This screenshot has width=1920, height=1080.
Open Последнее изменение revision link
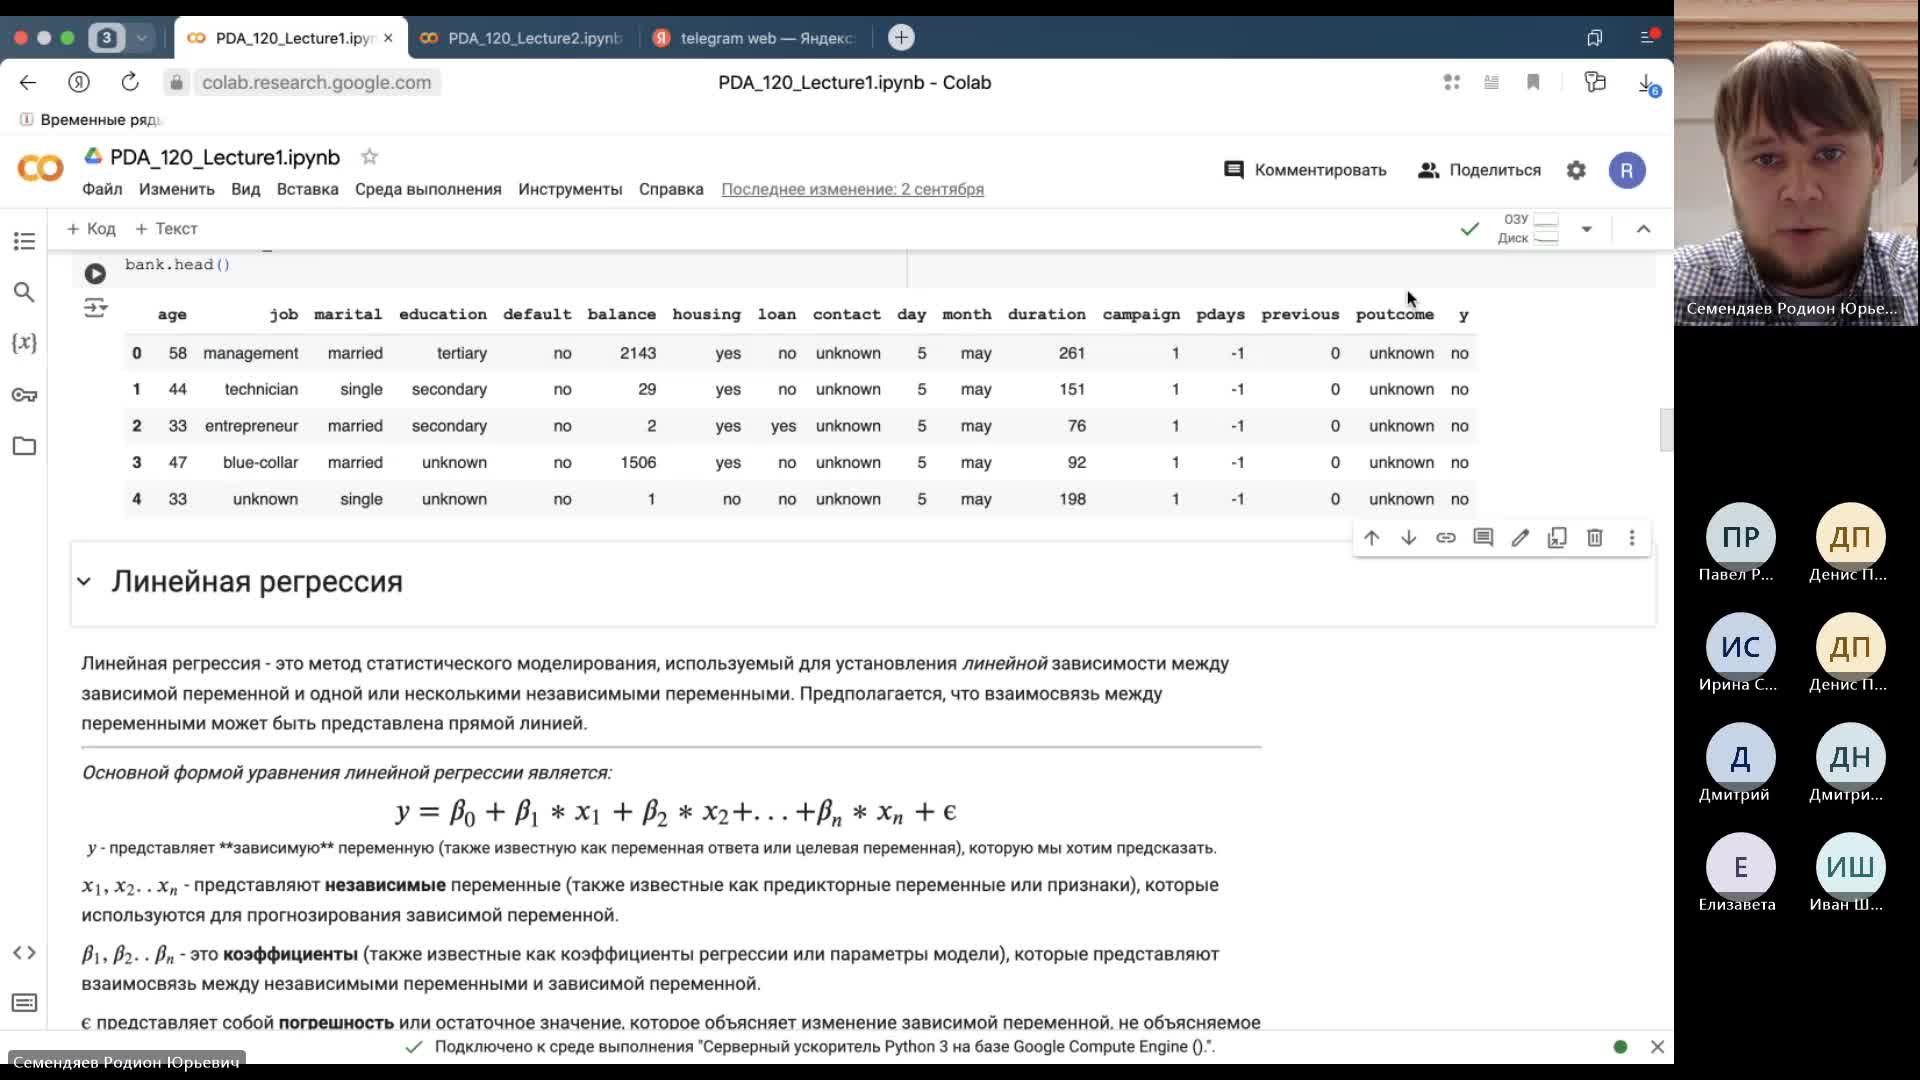[853, 189]
